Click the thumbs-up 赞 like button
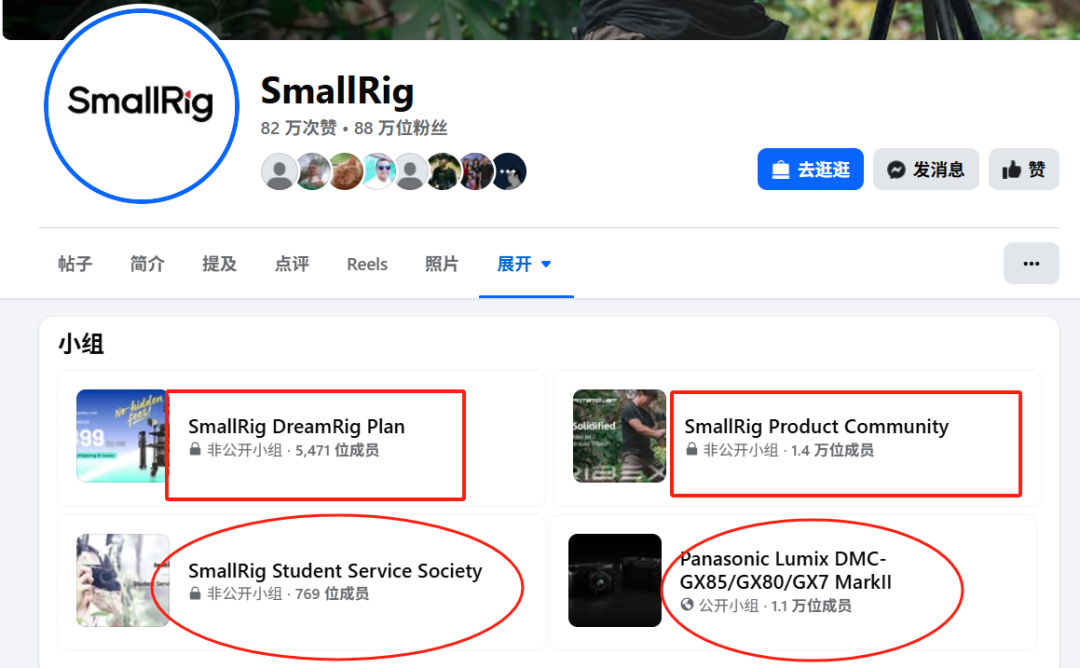Viewport: 1080px width, 668px height. pyautogui.click(x=1024, y=169)
